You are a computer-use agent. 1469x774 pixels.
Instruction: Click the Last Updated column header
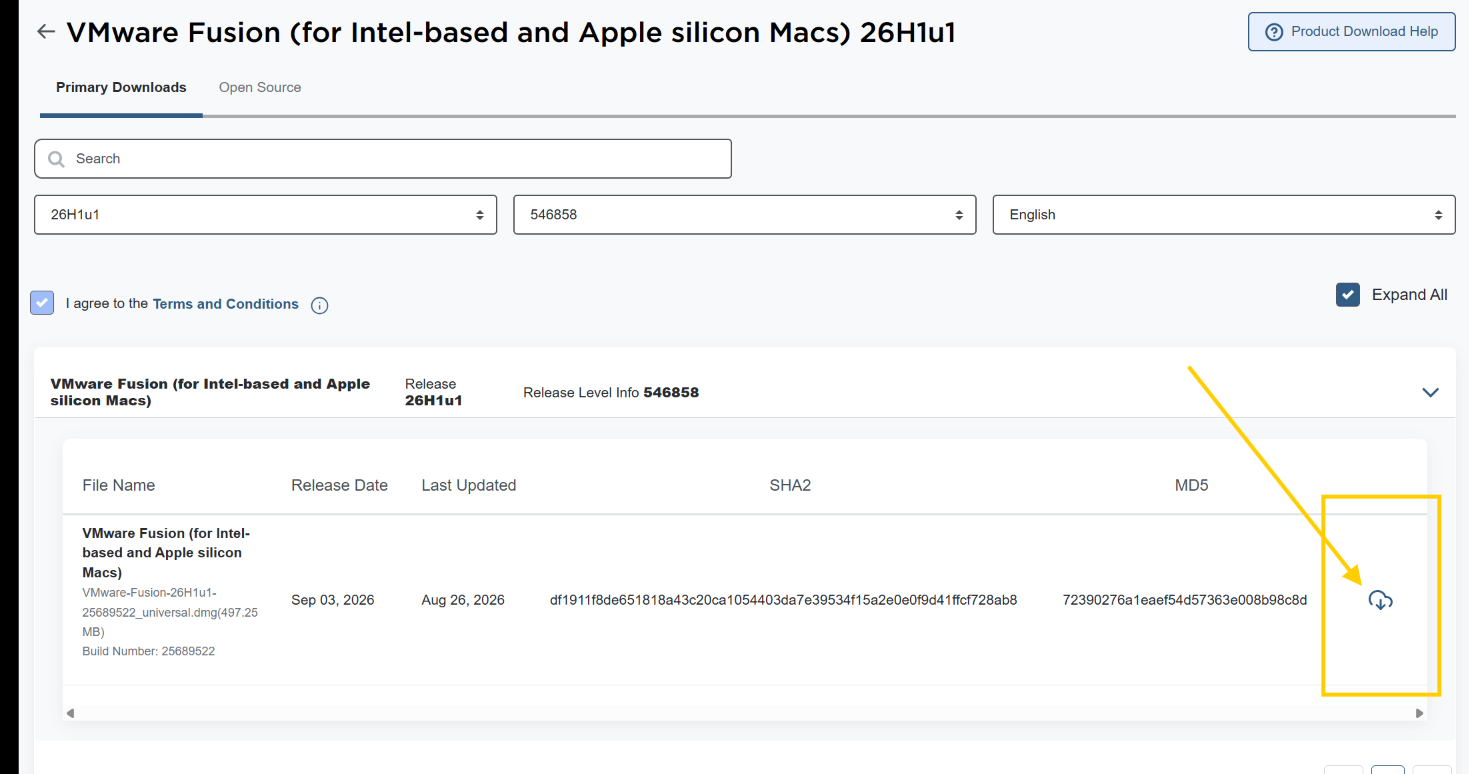469,485
